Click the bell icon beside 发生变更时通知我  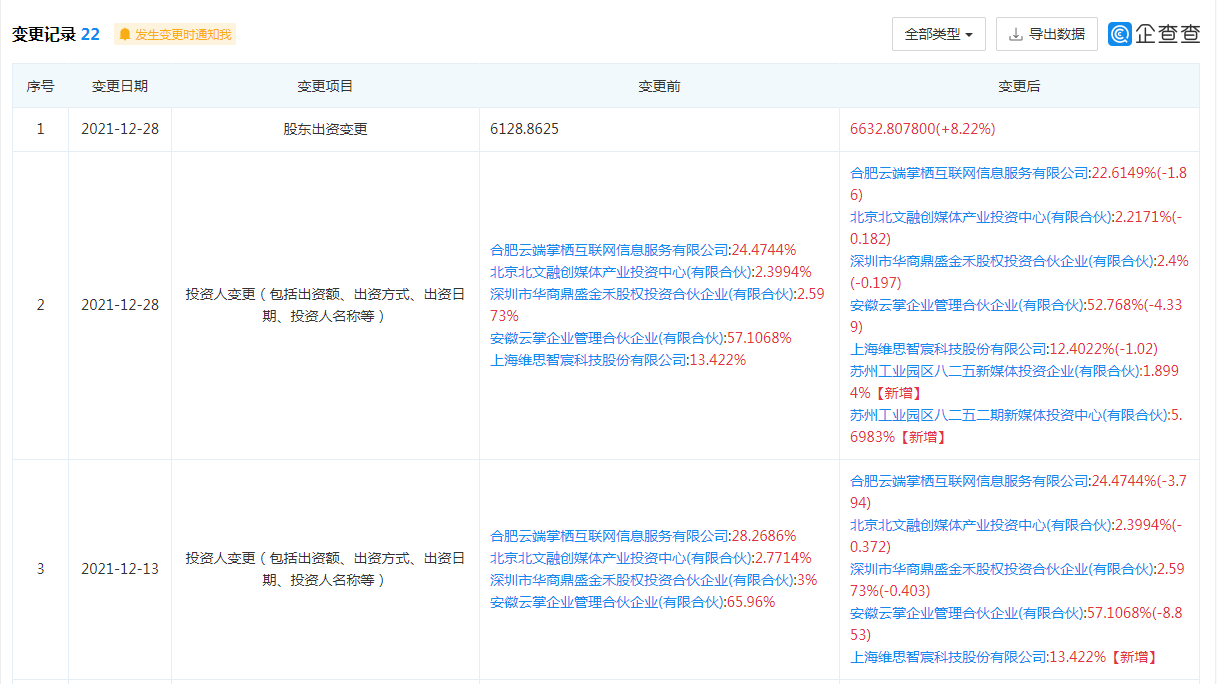(x=125, y=34)
